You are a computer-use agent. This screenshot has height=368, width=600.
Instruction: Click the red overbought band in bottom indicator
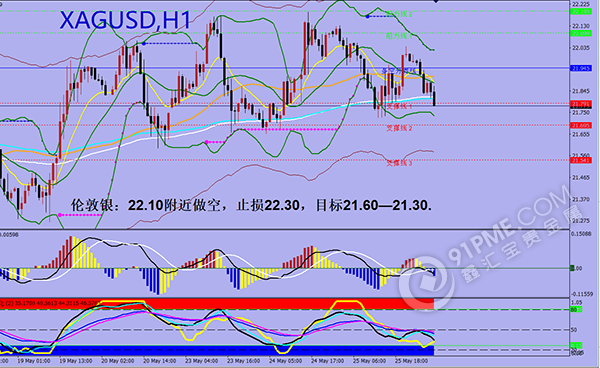[x=217, y=304]
